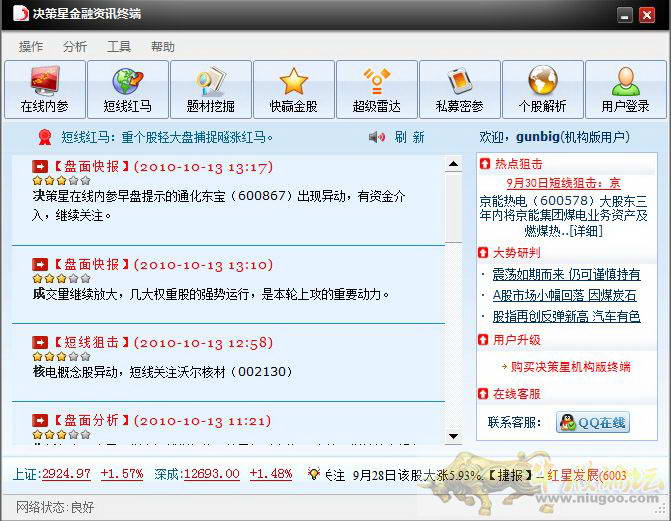Viewport: 671px width, 521px height.
Task: Open the 个股解析 globe icon
Action: 543,89
